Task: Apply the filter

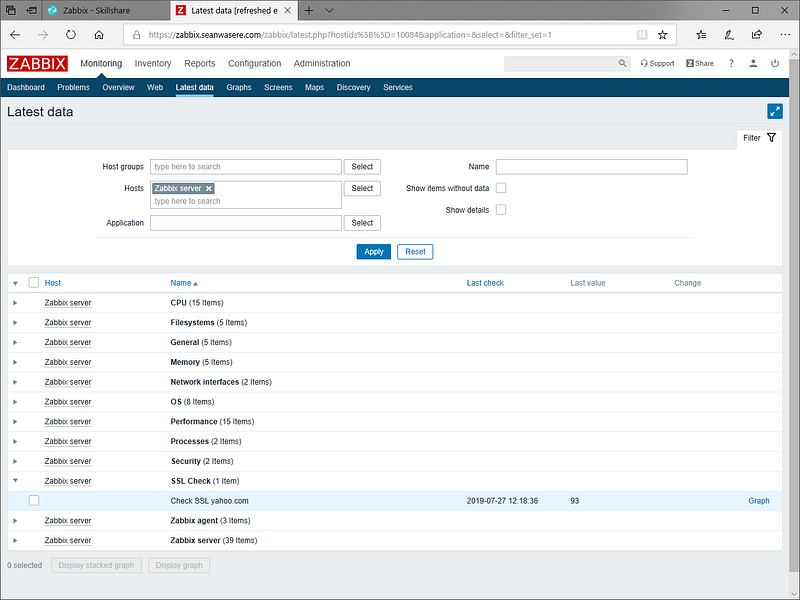Action: [x=373, y=252]
